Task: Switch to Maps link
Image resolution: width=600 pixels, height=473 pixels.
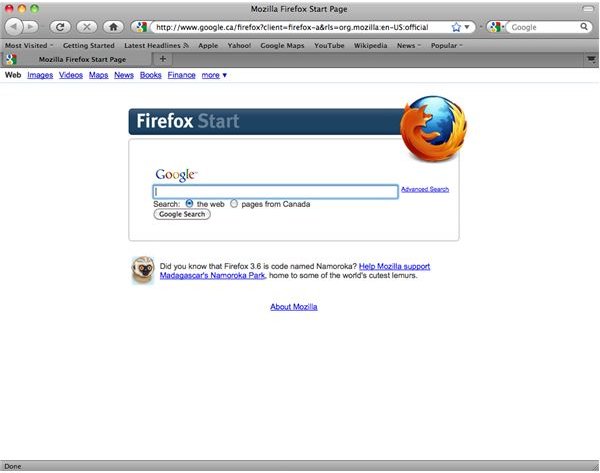Action: (99, 75)
